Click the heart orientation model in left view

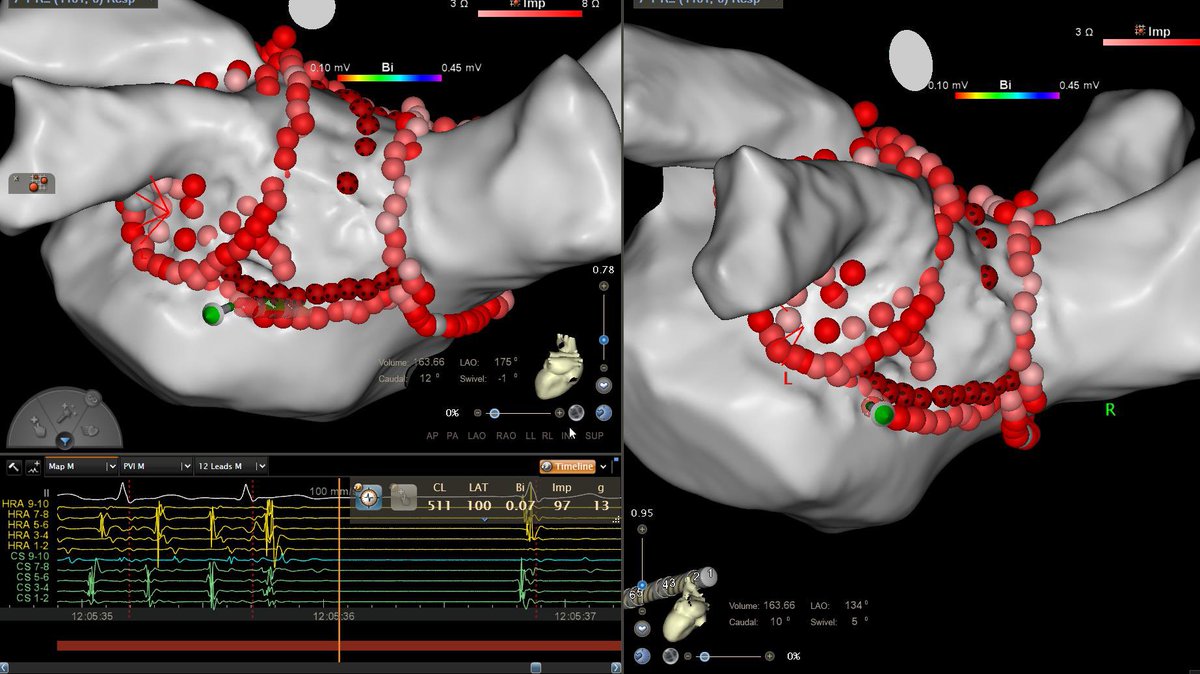pos(559,365)
